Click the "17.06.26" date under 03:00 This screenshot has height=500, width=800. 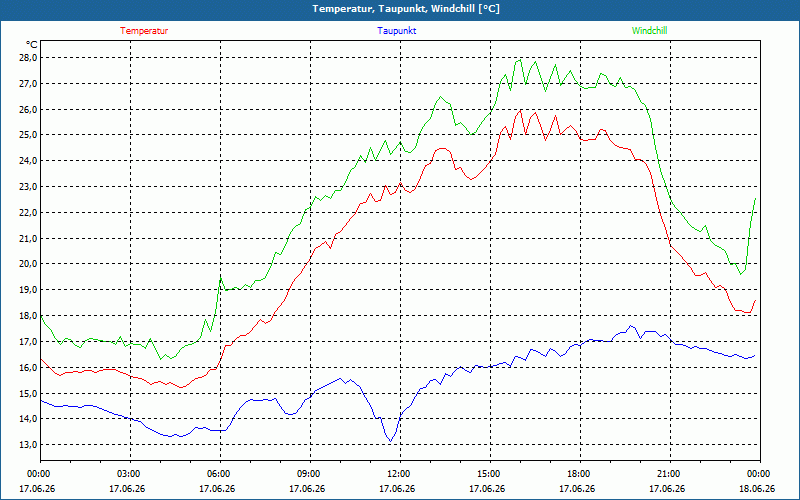128,489
